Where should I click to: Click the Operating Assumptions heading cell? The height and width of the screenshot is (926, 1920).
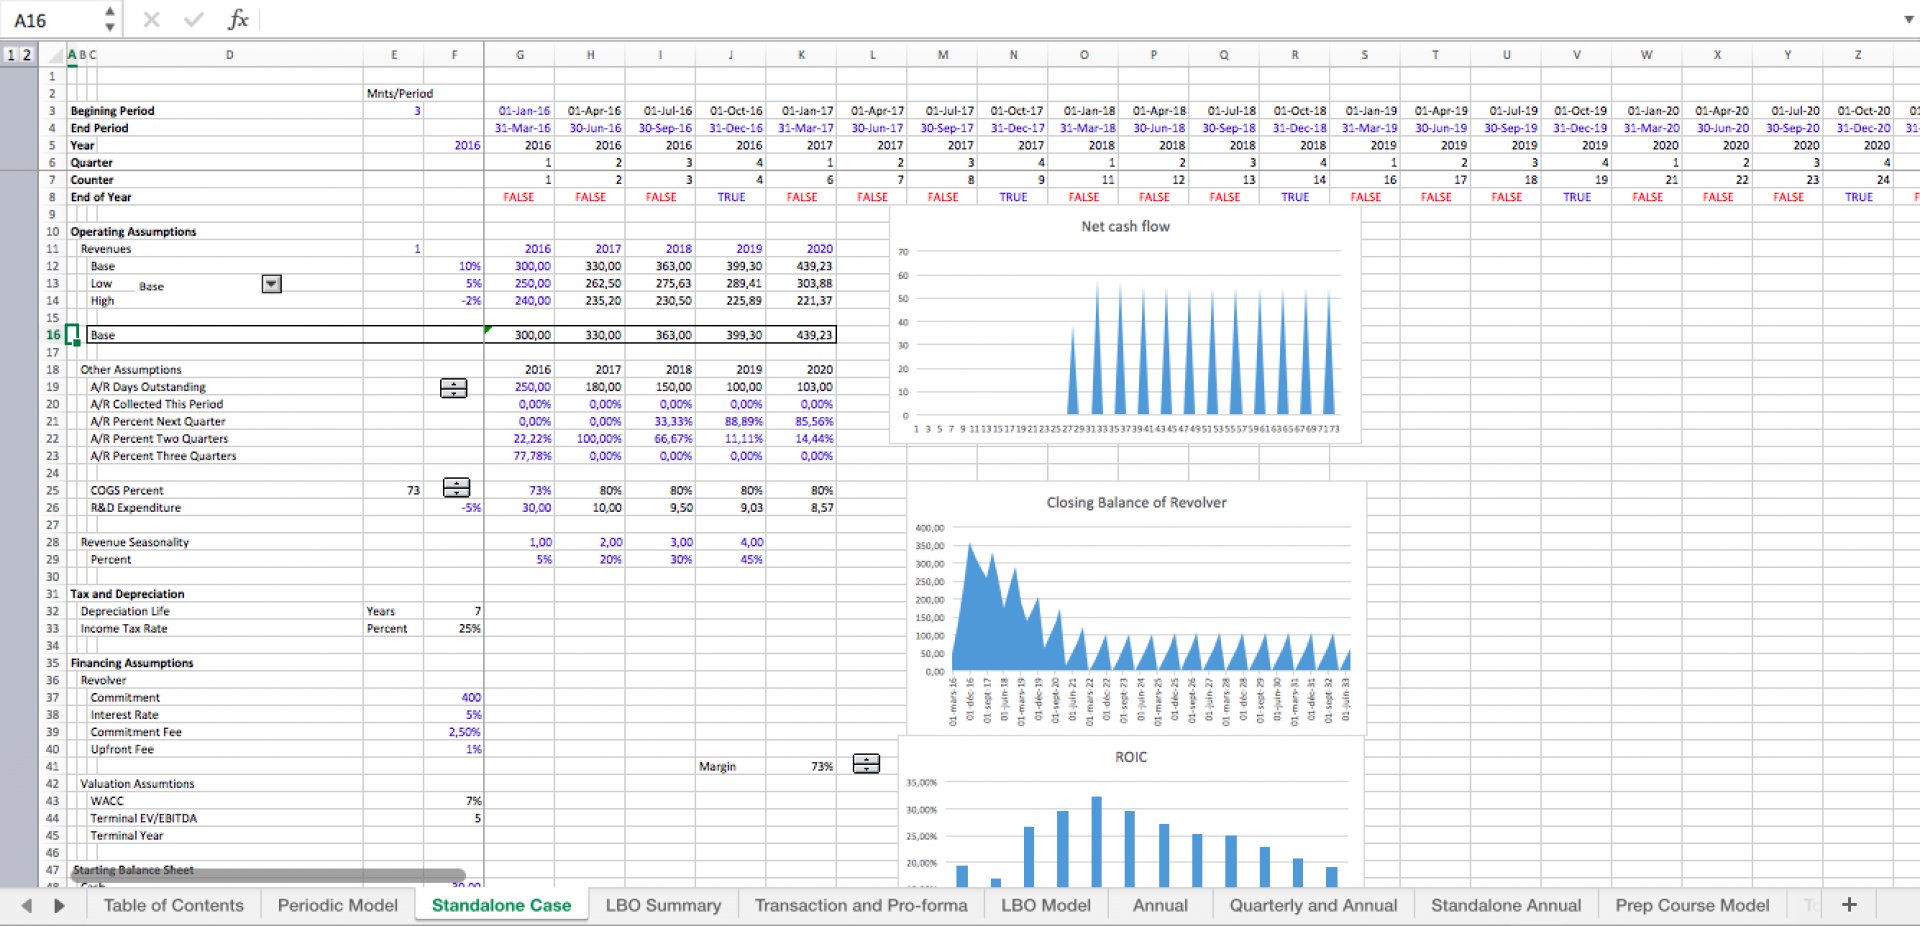click(133, 232)
